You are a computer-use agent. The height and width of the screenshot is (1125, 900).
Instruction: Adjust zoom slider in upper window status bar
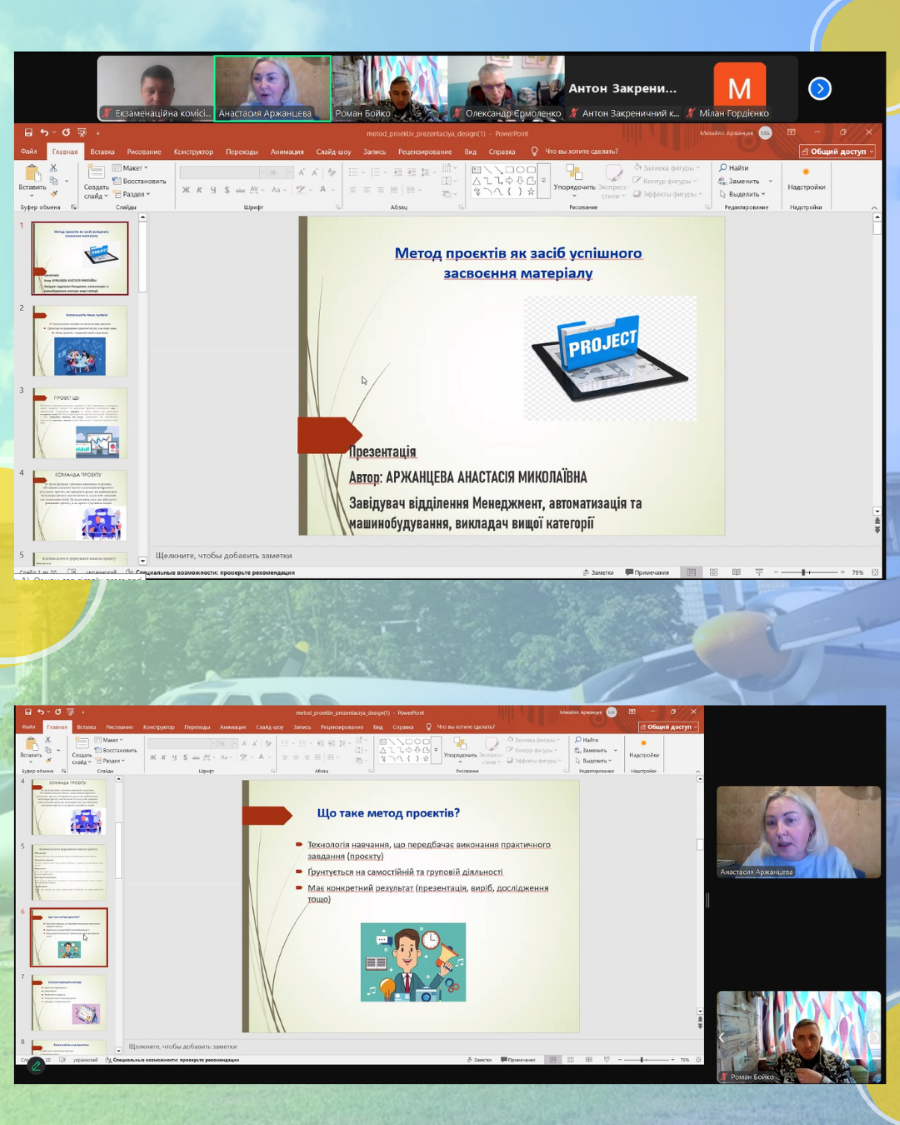[x=806, y=572]
